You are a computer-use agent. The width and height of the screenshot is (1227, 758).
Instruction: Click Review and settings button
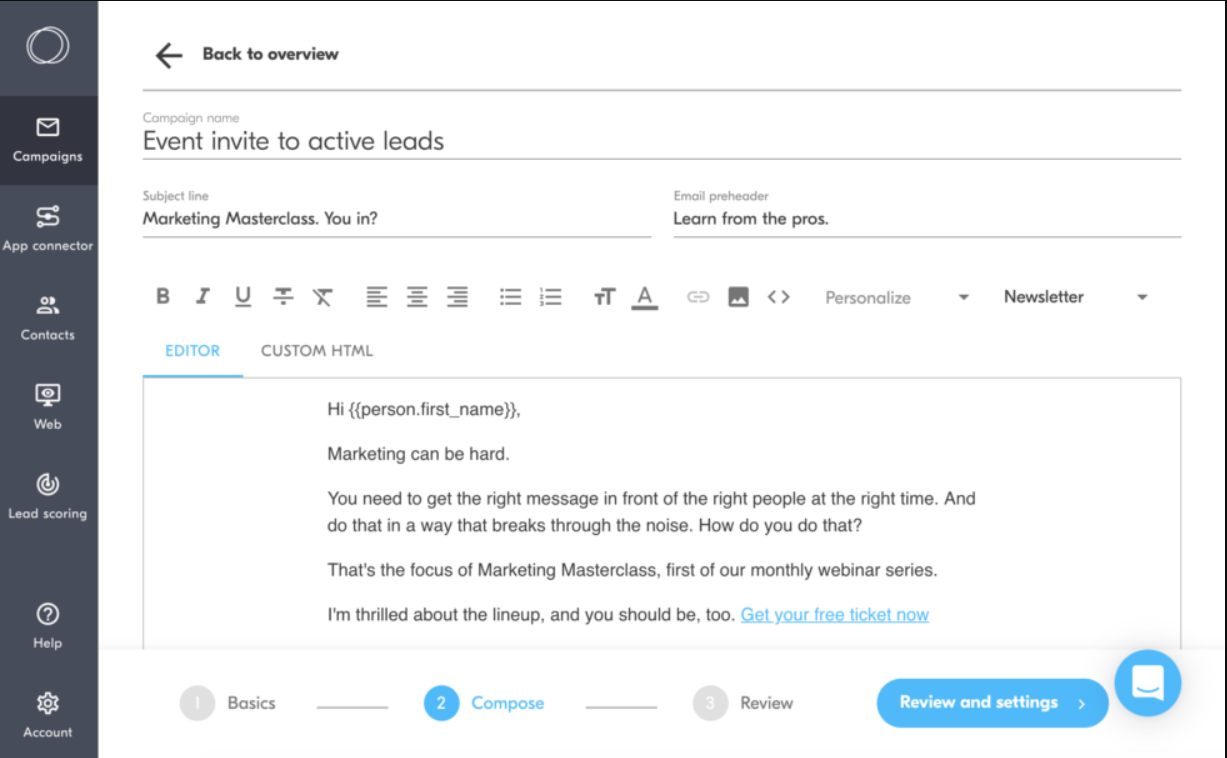[x=991, y=702]
